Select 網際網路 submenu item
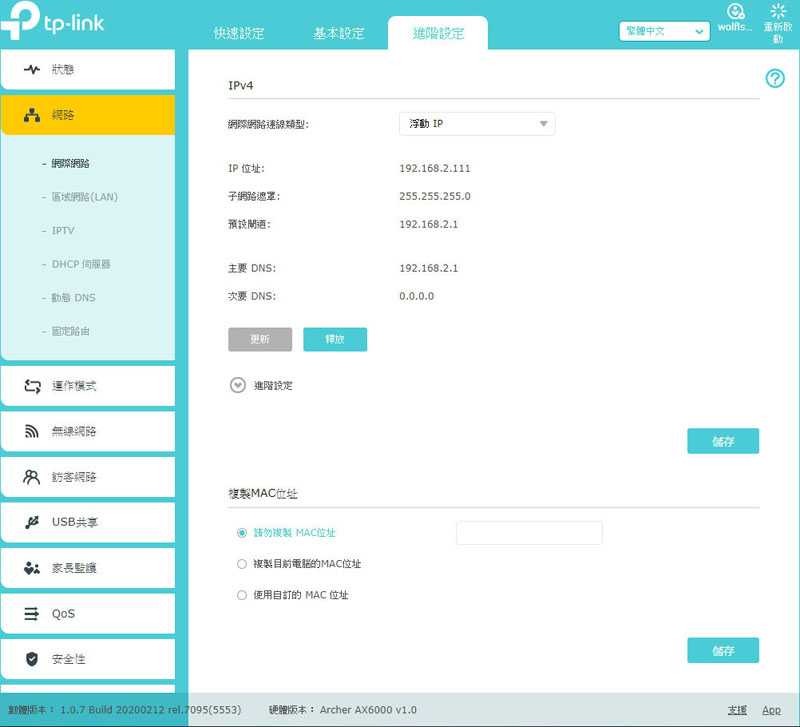Viewport: 800px width, 727px height. (x=70, y=164)
